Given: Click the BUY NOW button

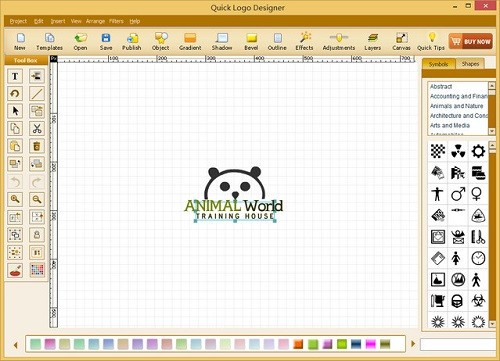Looking at the screenshot, I should tap(471, 41).
